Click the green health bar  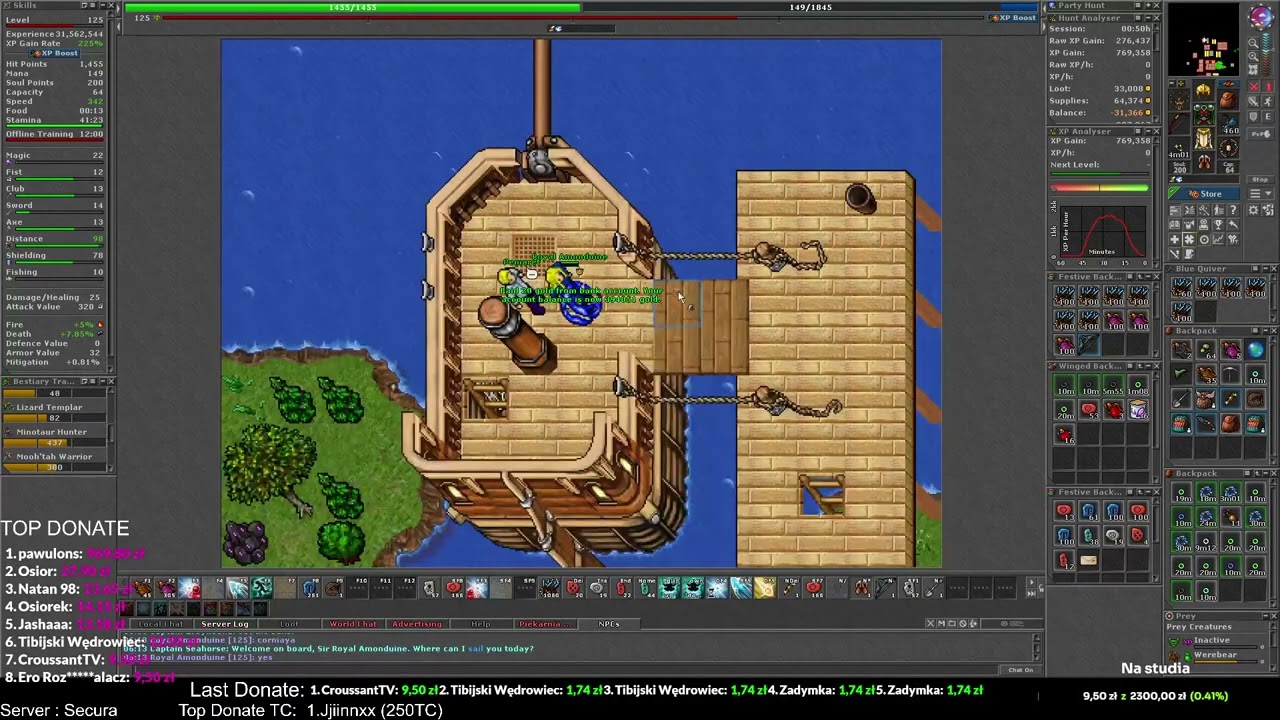click(352, 7)
